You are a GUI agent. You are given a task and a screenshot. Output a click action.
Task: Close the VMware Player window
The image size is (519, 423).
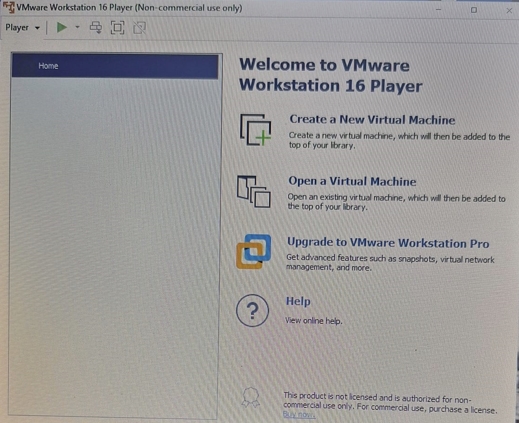[509, 11]
